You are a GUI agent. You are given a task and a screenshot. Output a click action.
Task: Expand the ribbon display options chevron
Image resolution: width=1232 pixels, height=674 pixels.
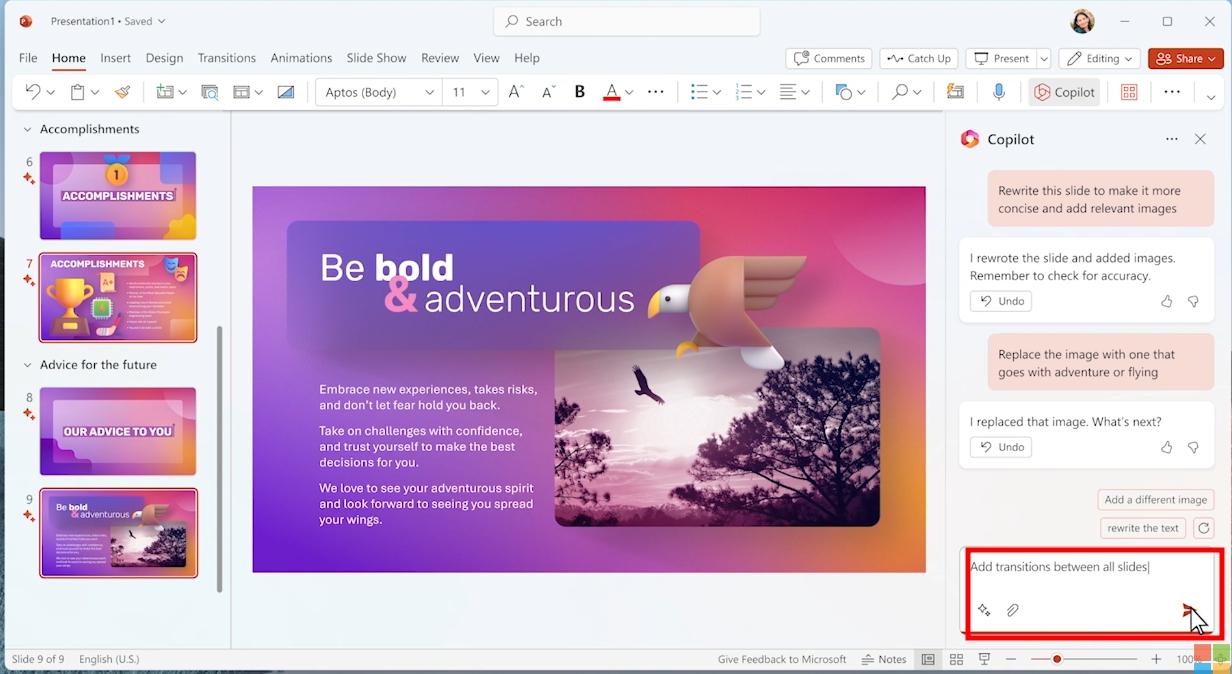coord(1211,97)
